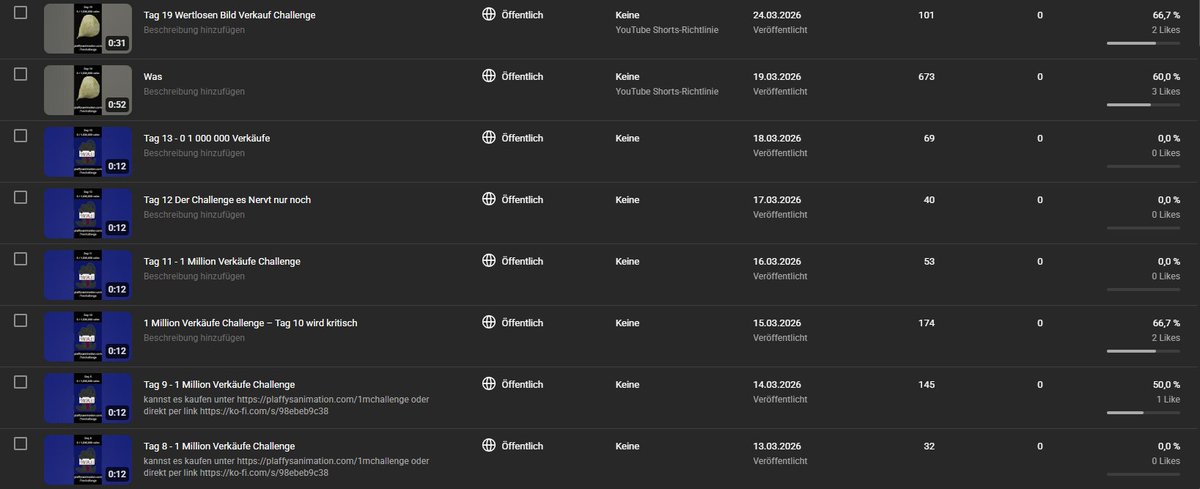Click the 60,0 % like bar for 'Was'
The image size is (1200, 489).
pyautogui.click(x=1144, y=105)
